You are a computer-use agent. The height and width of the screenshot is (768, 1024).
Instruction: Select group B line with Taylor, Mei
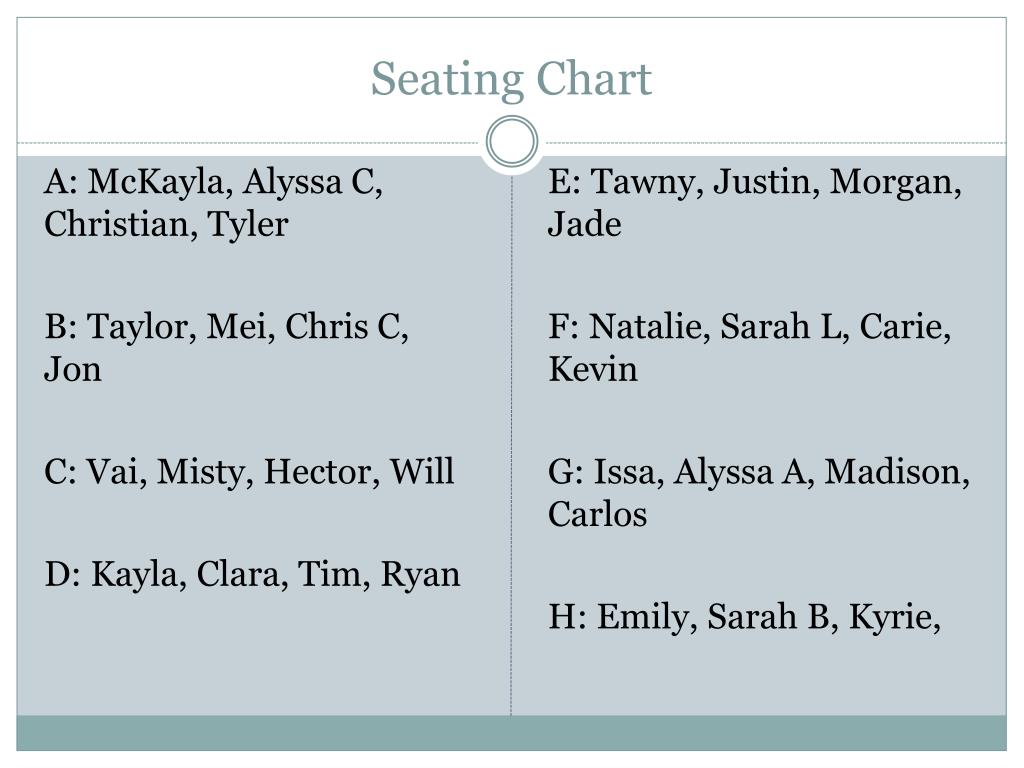(227, 327)
